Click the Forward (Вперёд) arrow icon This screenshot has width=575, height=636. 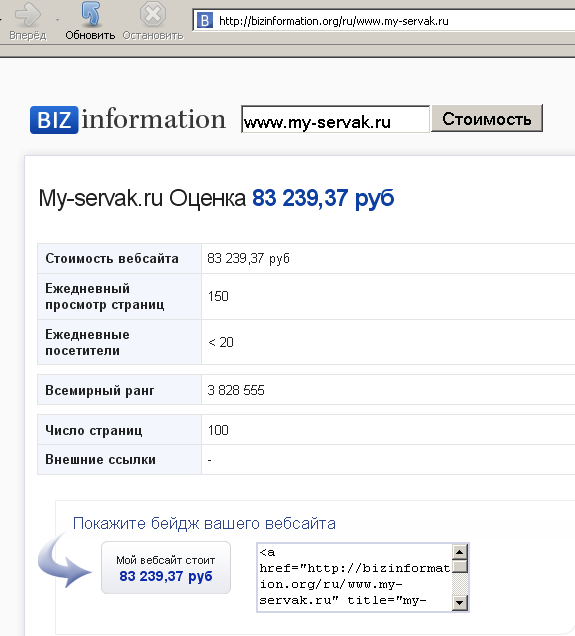tap(28, 15)
